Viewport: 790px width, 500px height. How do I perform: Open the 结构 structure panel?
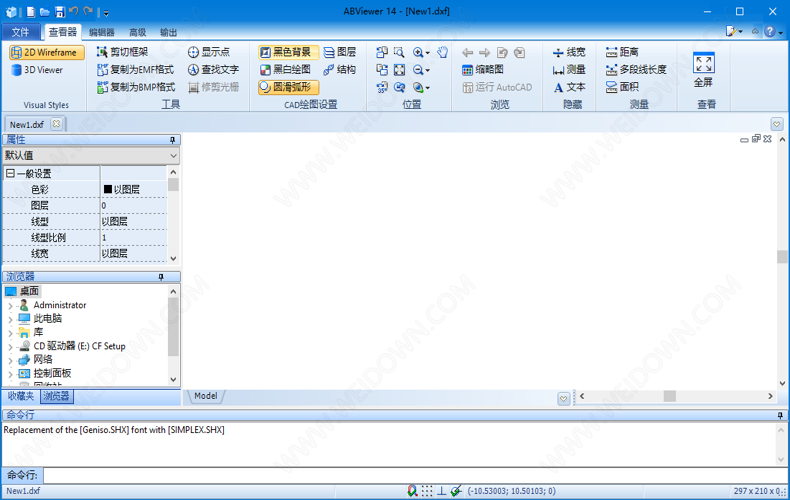tap(340, 70)
